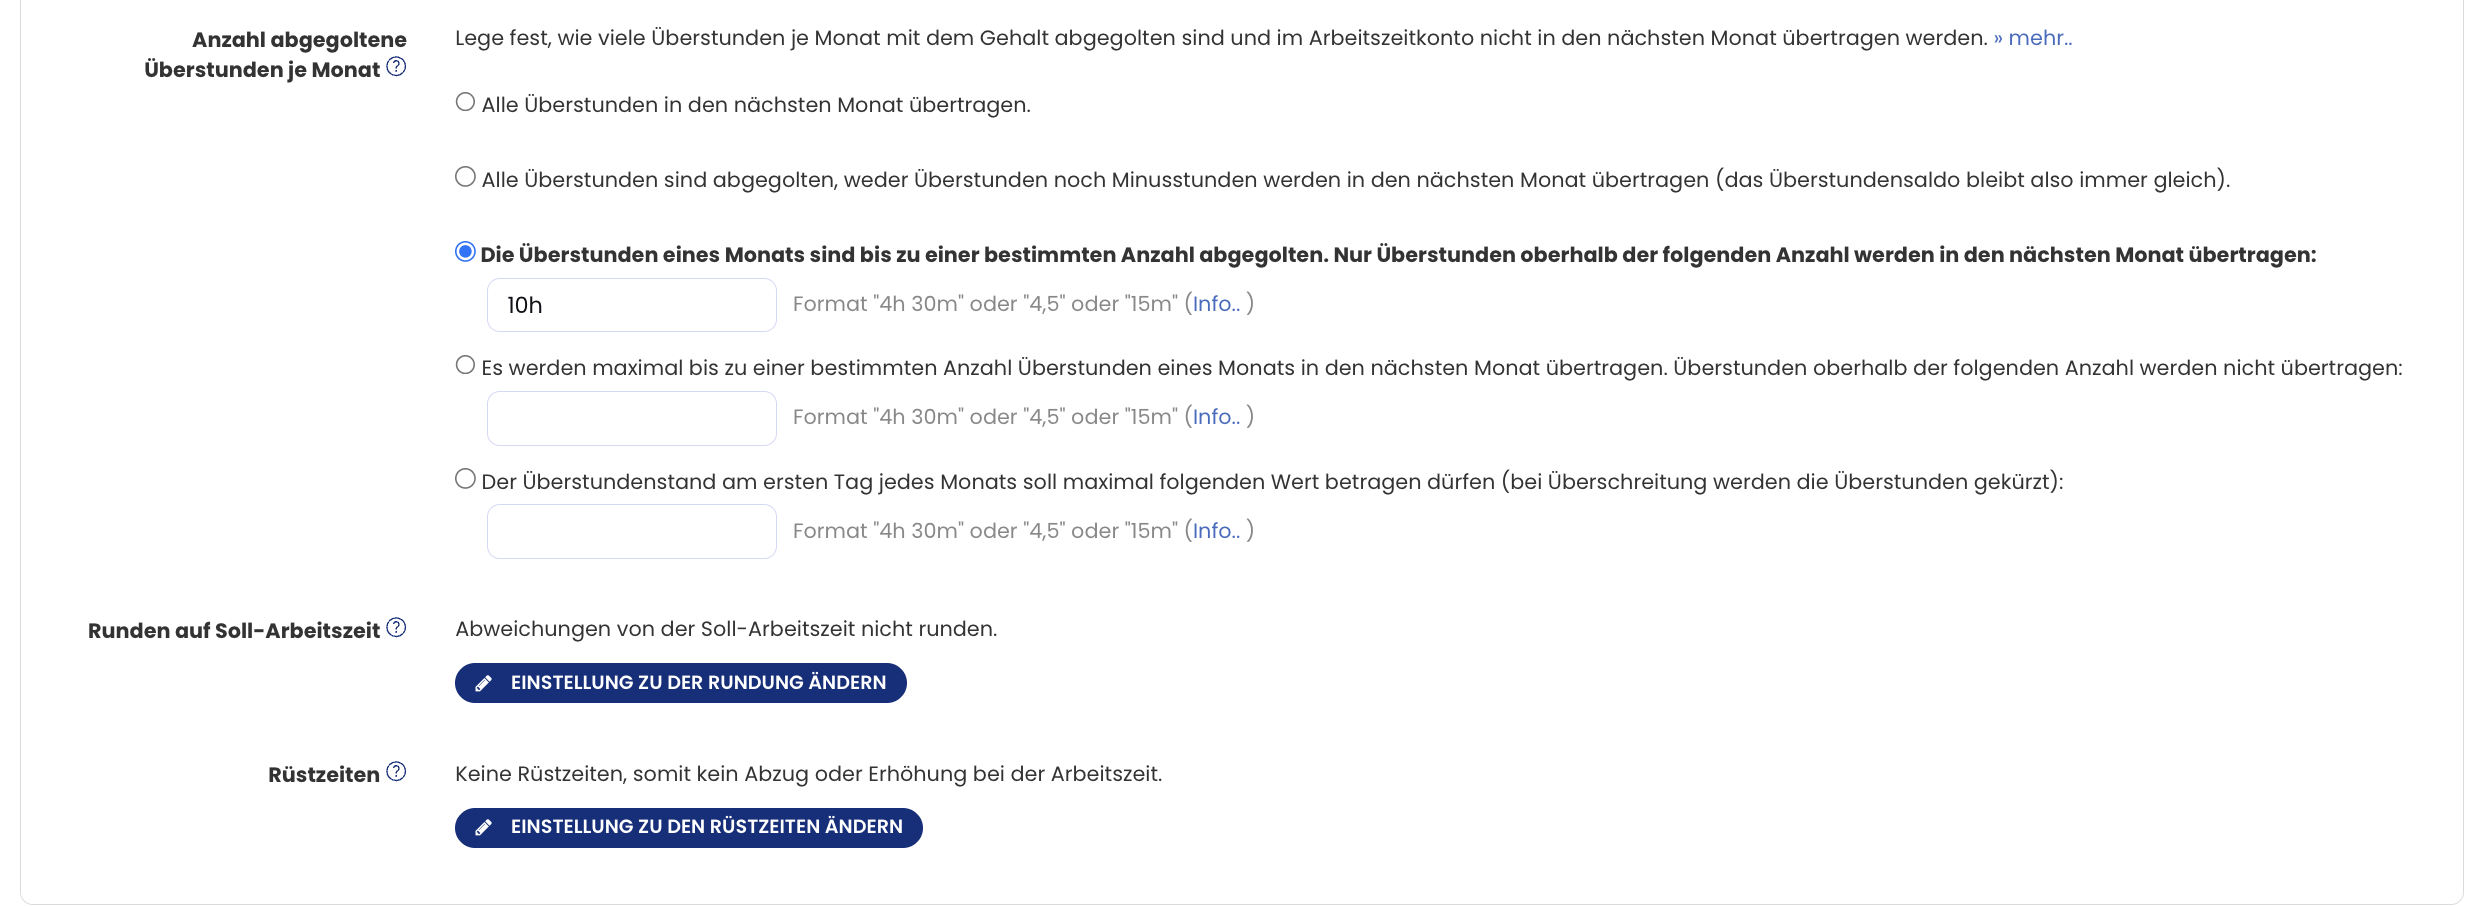Select 'Alle Überstunden in den nächsten Monat übertragen'
The width and height of the screenshot is (2478, 906).
pos(465,102)
